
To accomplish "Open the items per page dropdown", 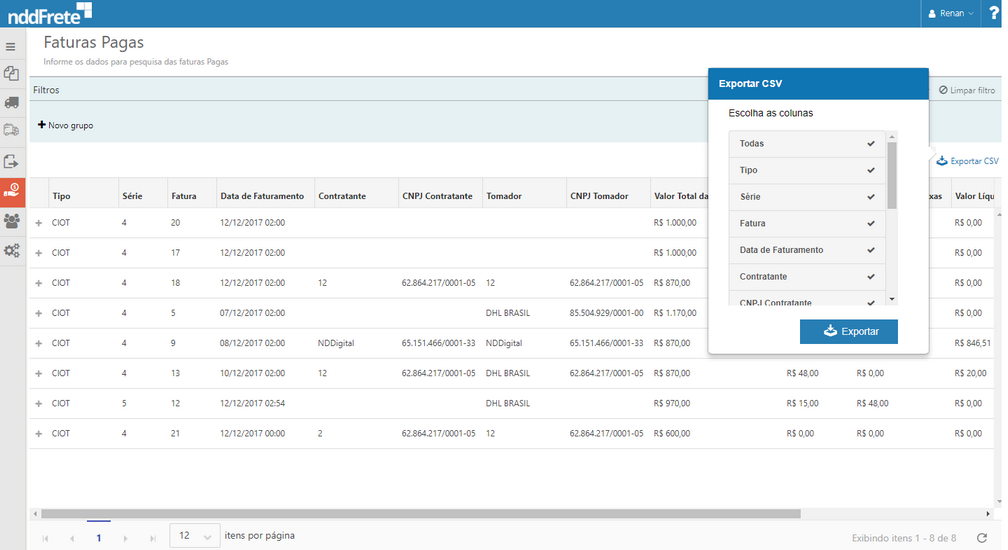I will [195, 536].
